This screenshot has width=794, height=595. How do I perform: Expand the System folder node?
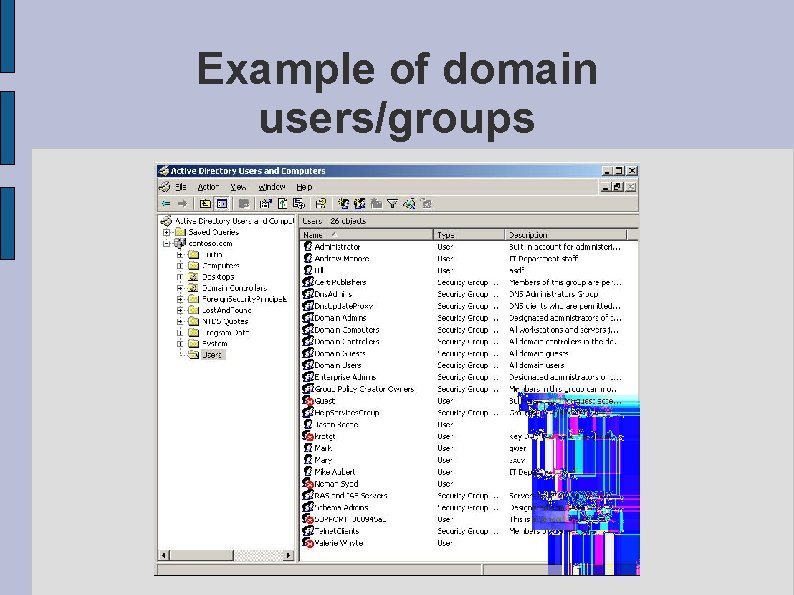(x=179, y=344)
